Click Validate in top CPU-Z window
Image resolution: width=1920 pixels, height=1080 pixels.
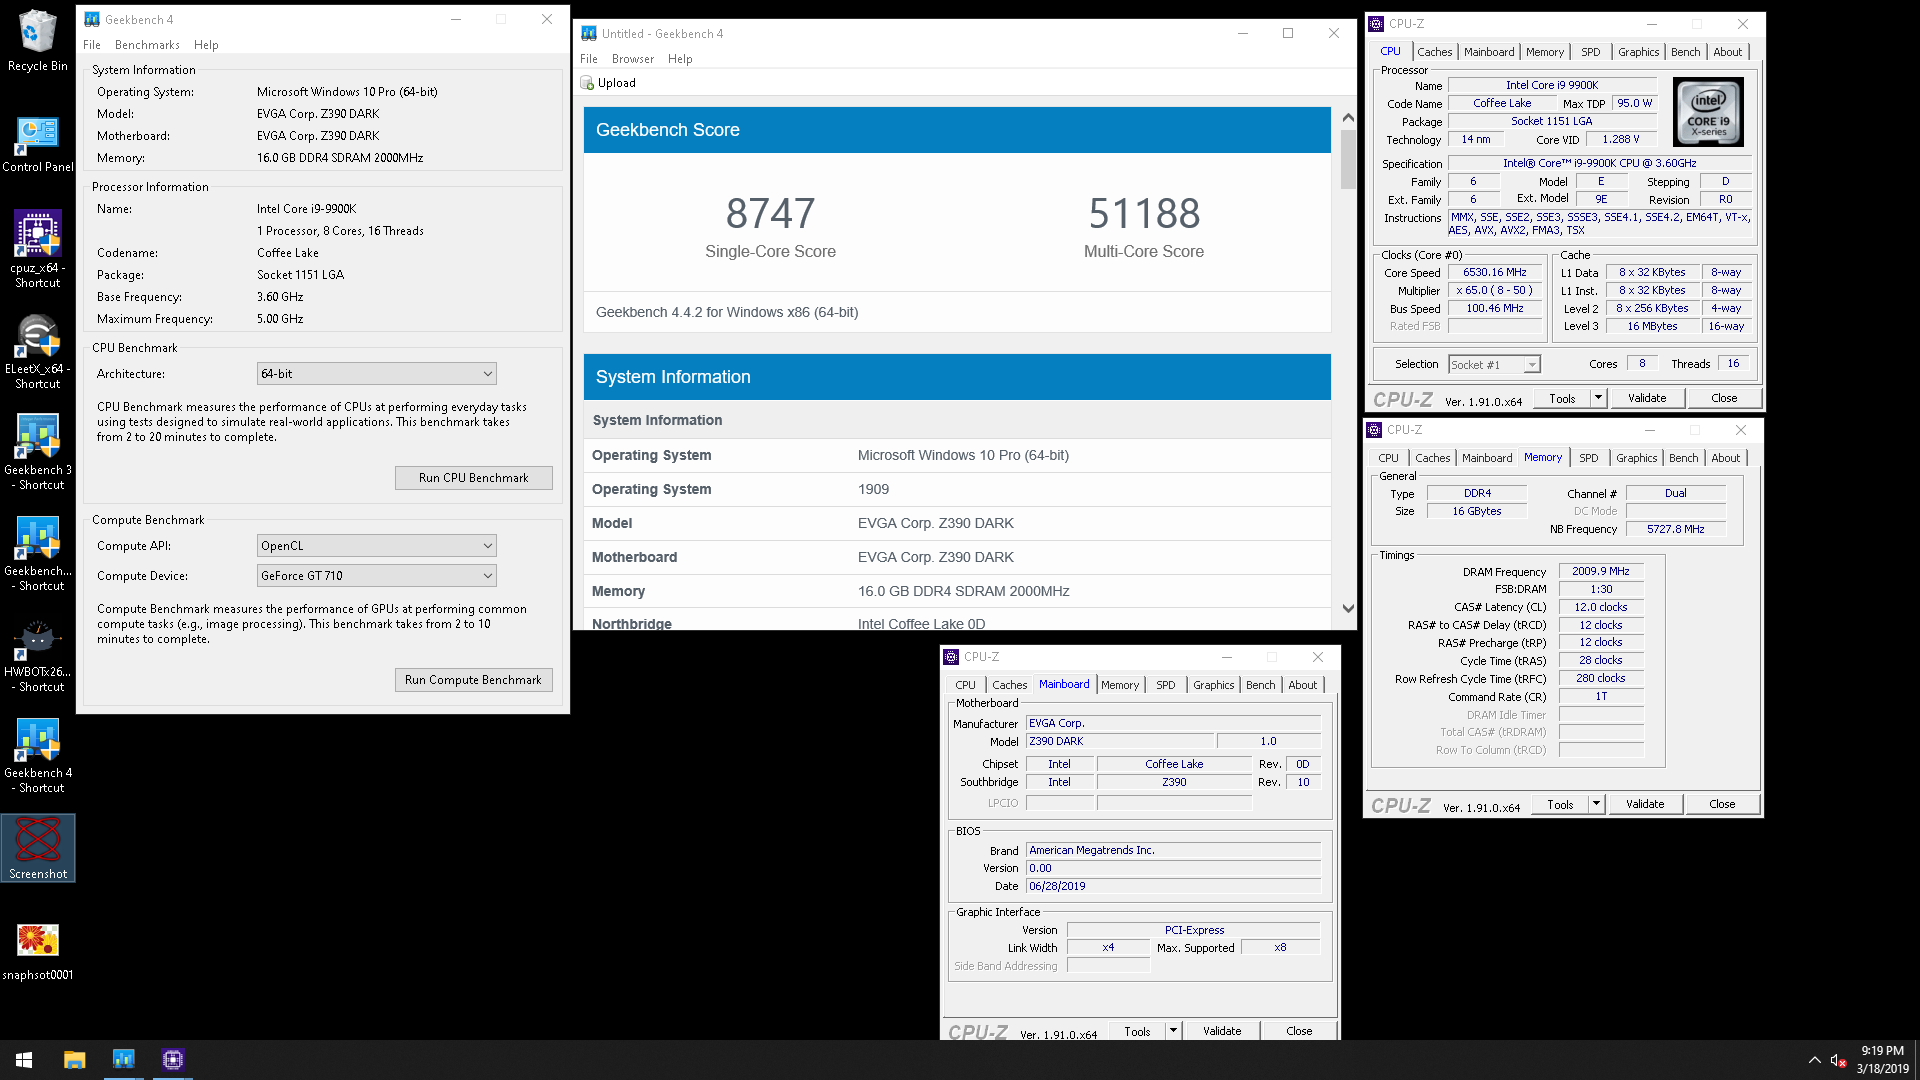[x=1647, y=398]
